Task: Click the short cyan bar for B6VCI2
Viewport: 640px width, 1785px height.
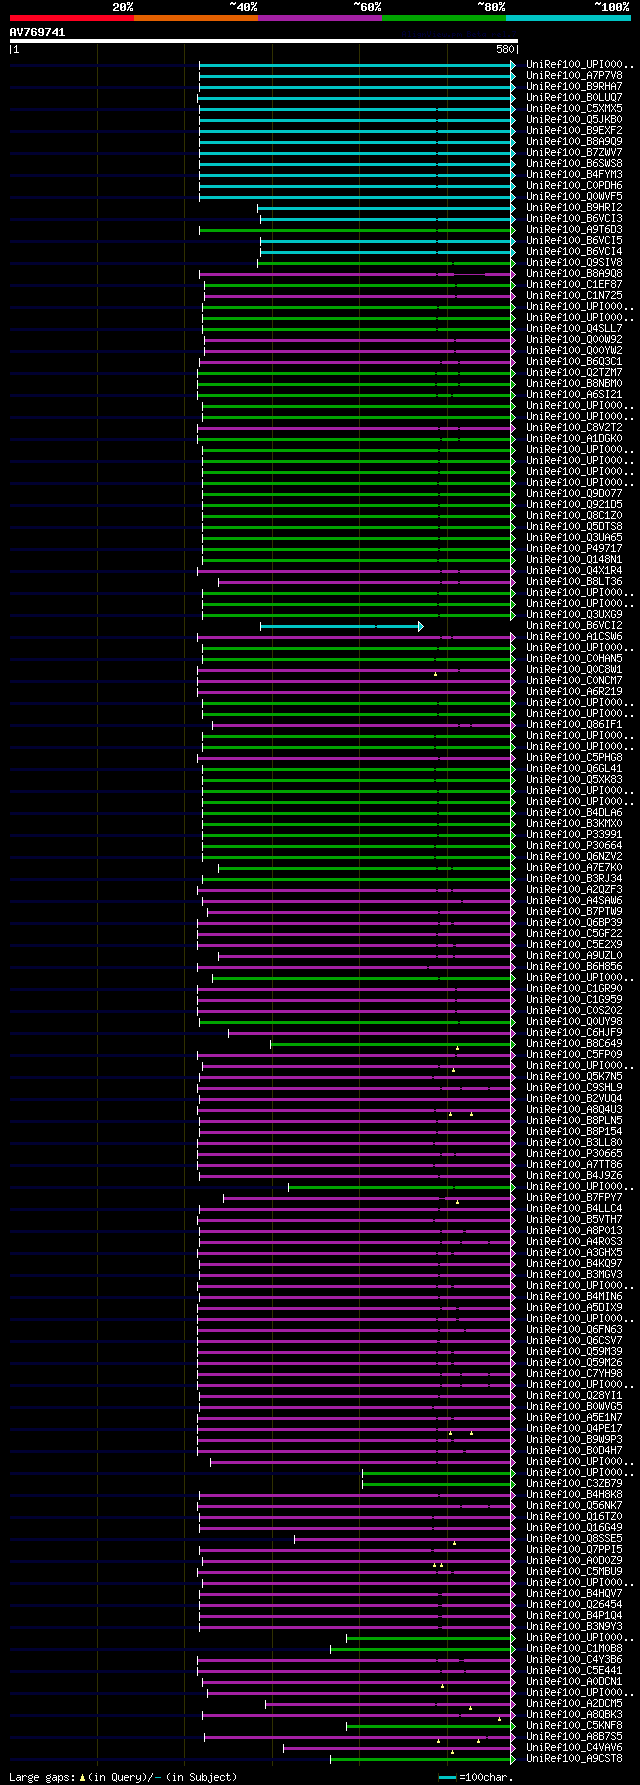Action: click(x=341, y=626)
